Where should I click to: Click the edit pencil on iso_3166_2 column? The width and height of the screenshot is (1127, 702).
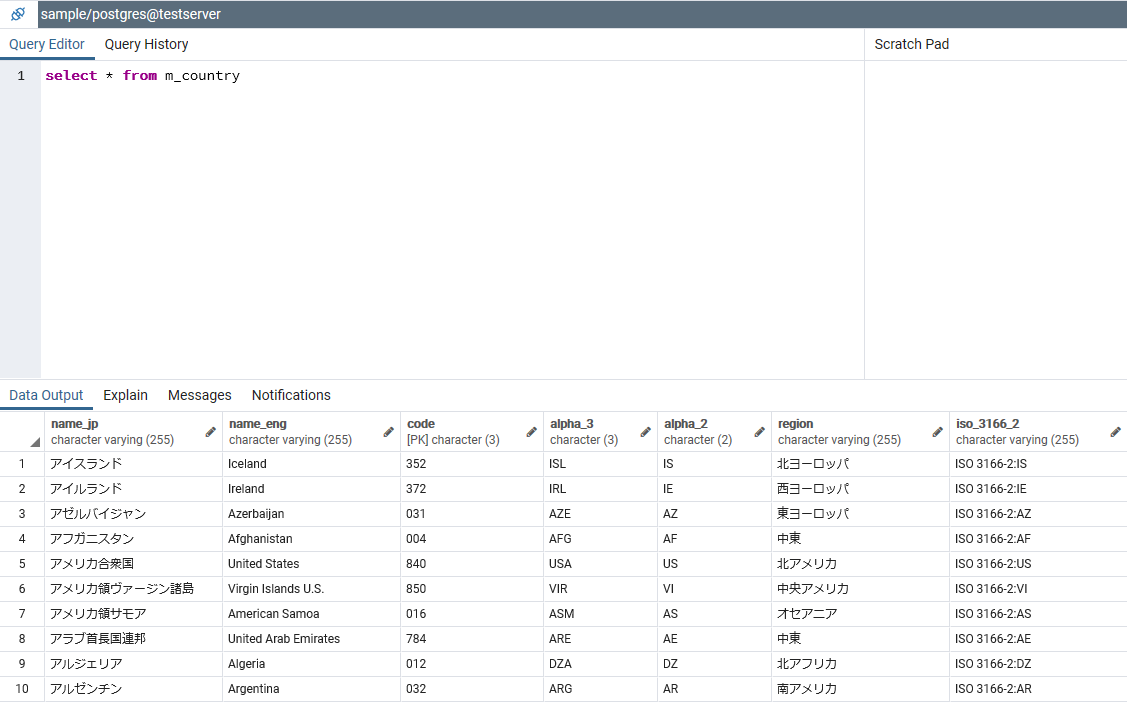tap(1114, 431)
